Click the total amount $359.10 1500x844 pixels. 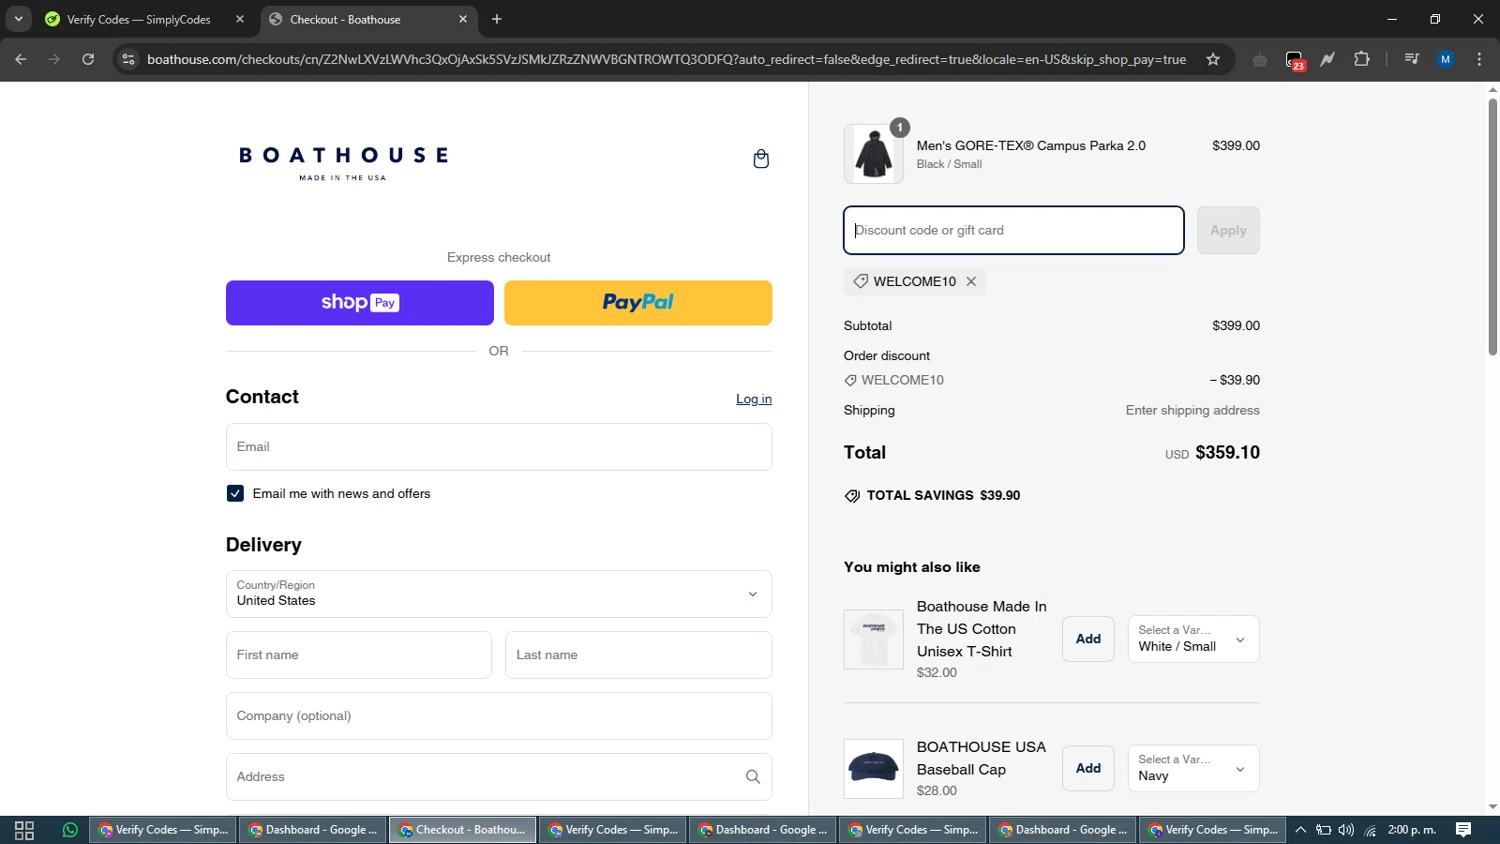pos(1228,453)
